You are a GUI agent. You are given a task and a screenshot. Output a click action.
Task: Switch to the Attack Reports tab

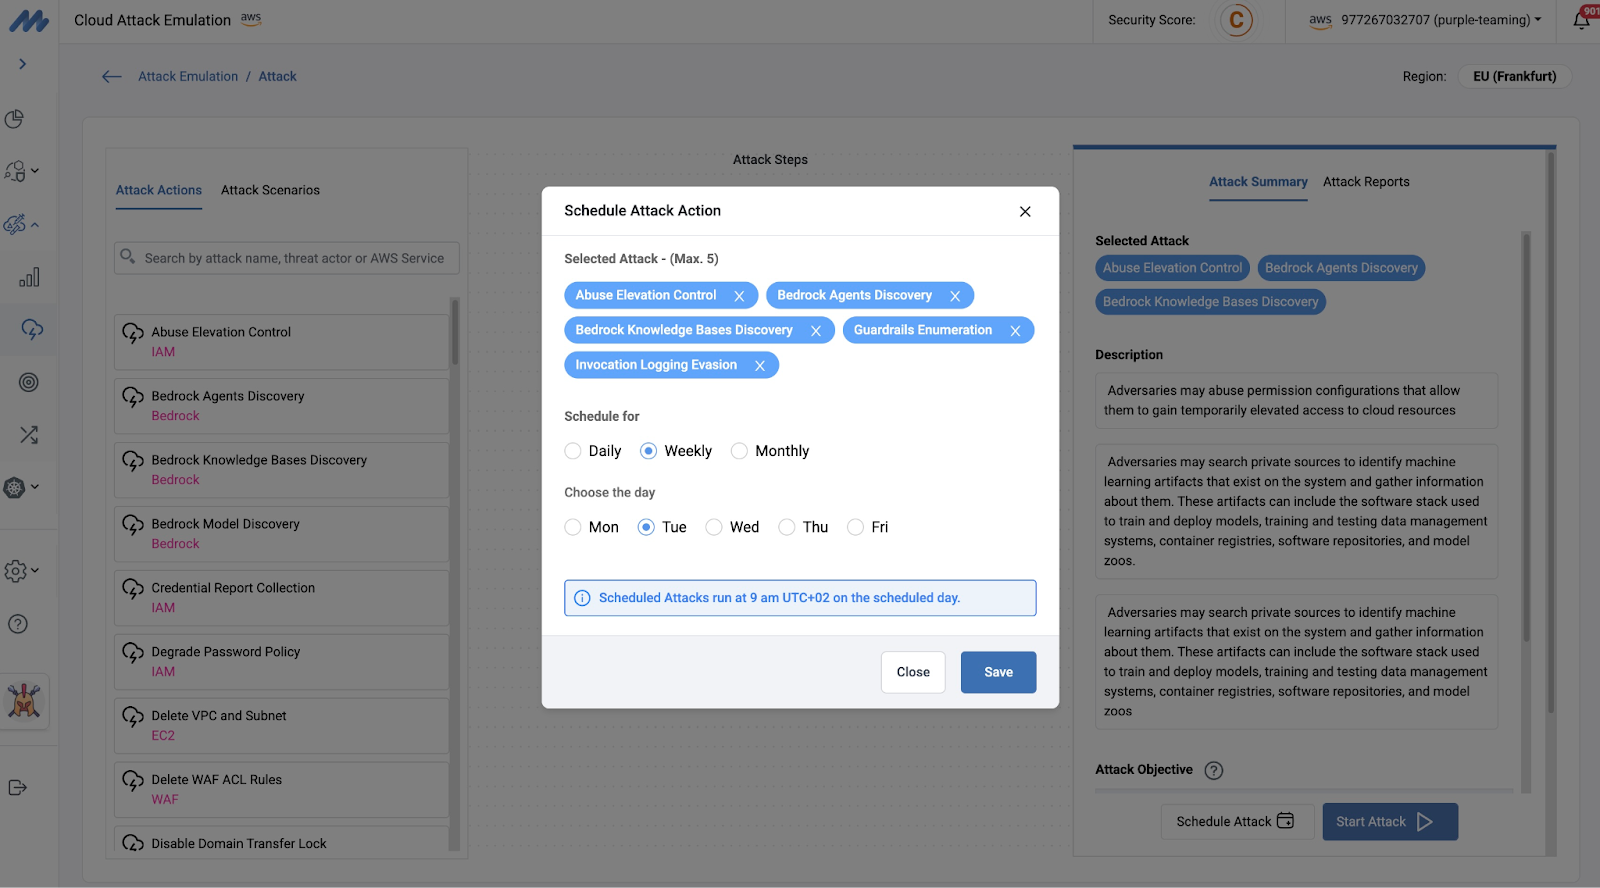(1366, 182)
